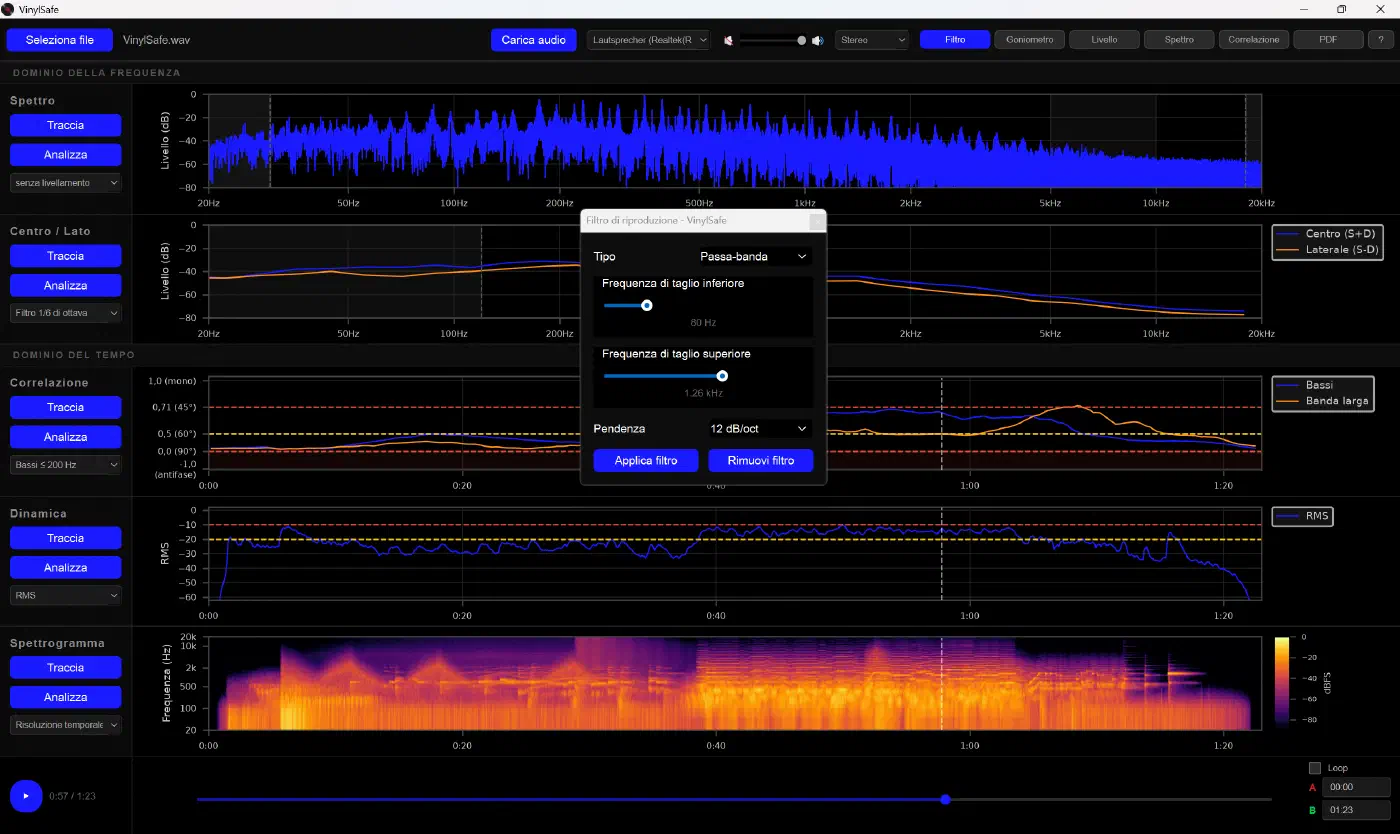This screenshot has width=1400, height=834.
Task: Click the Banda larga legend entry
Action: [x=1321, y=400]
